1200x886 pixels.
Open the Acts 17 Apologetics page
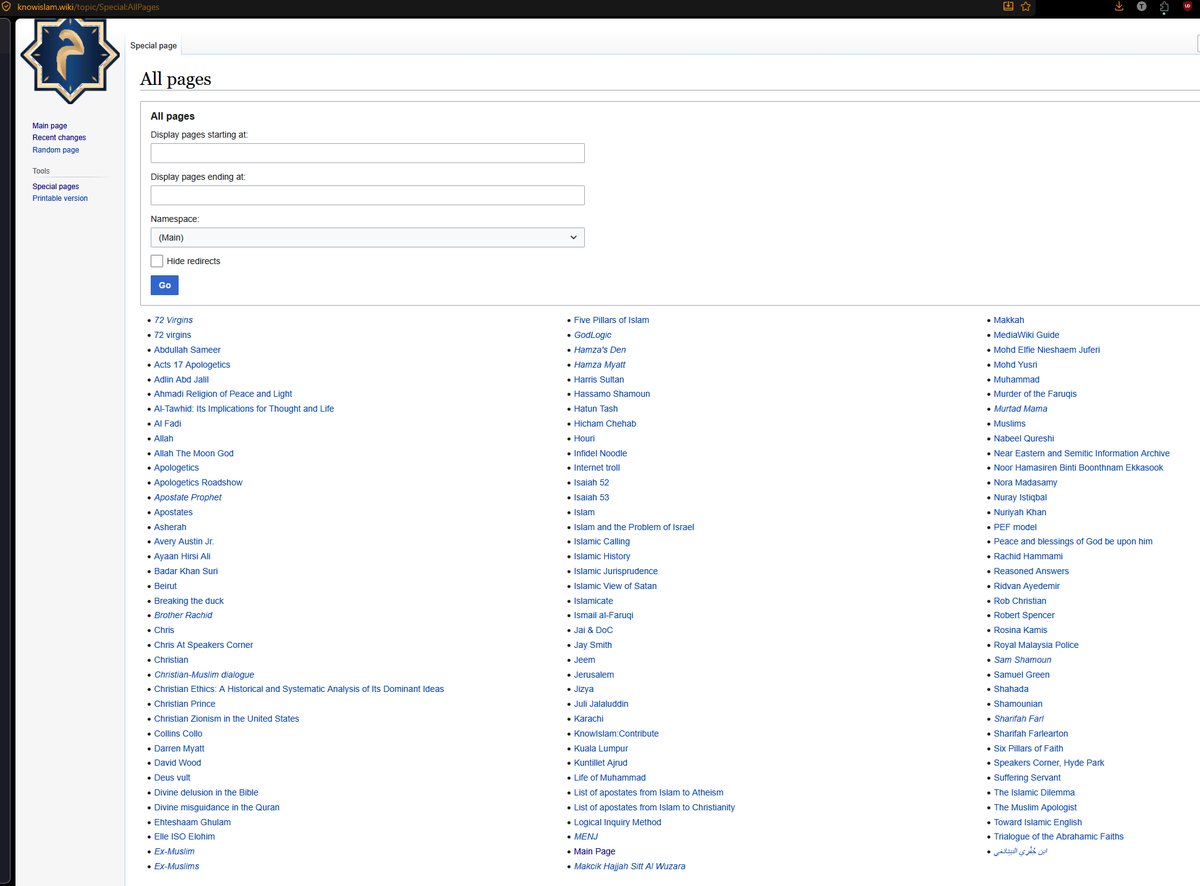point(192,365)
